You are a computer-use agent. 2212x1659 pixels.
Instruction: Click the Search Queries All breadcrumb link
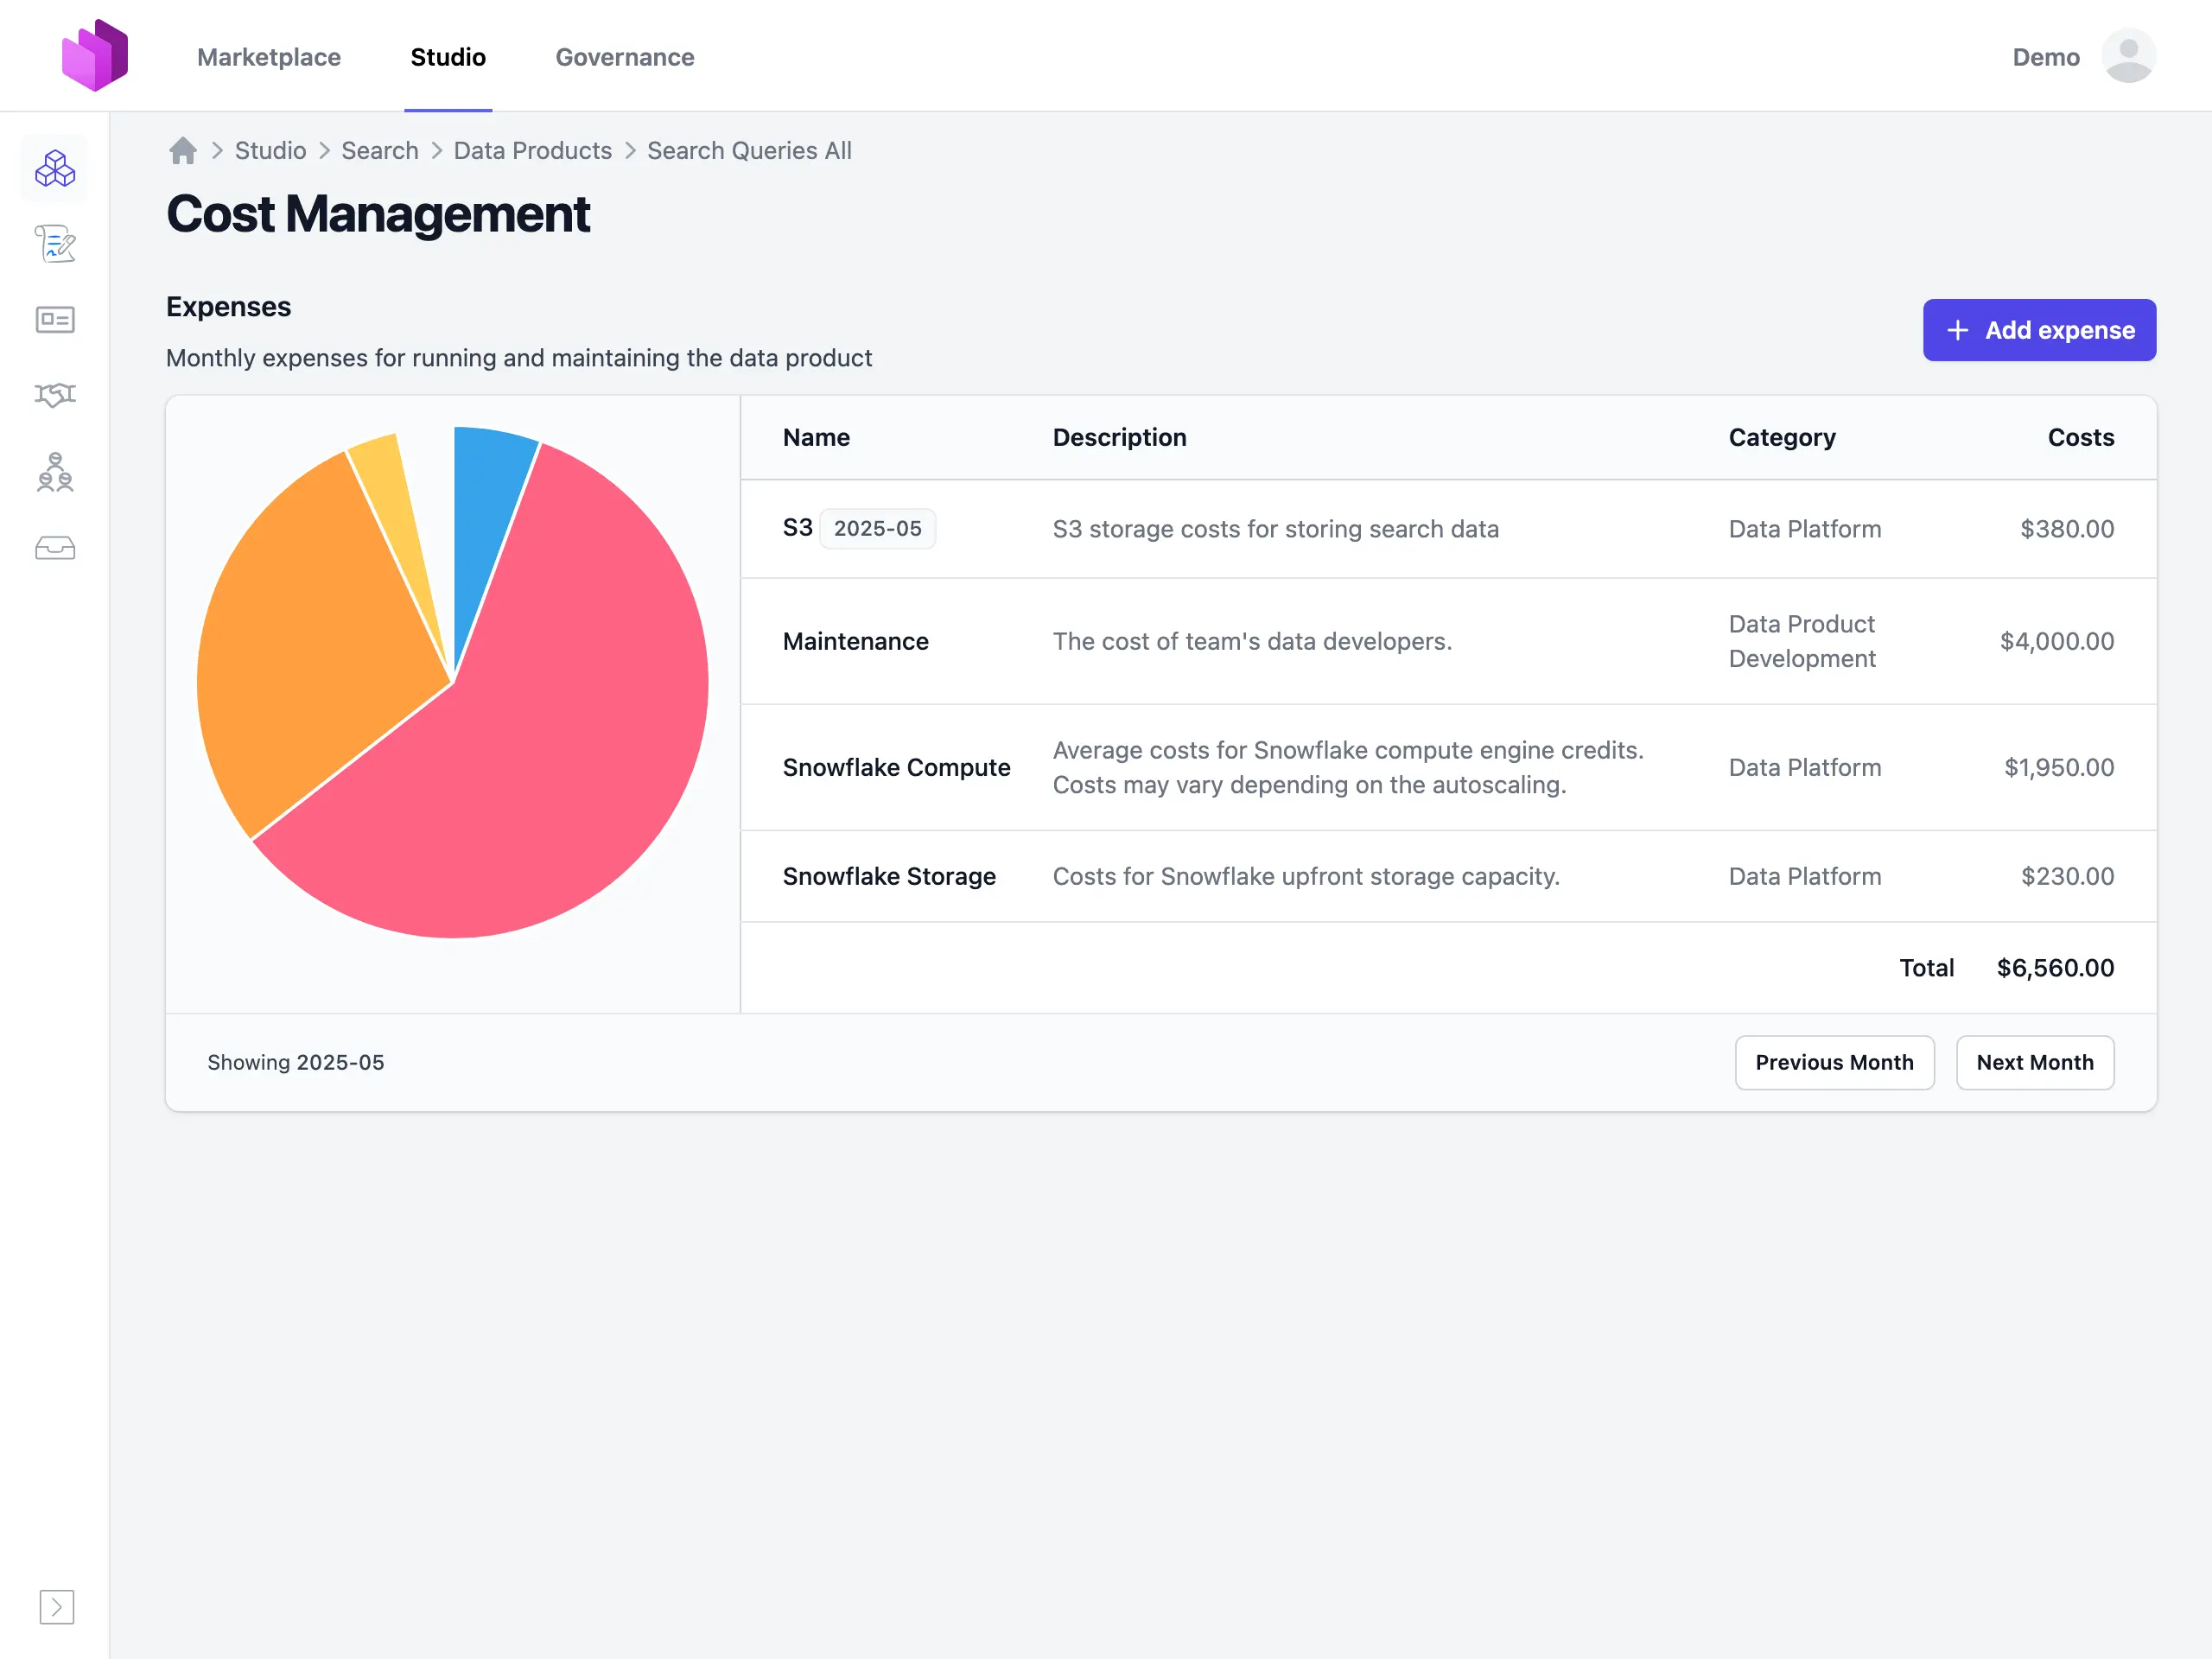click(x=749, y=151)
